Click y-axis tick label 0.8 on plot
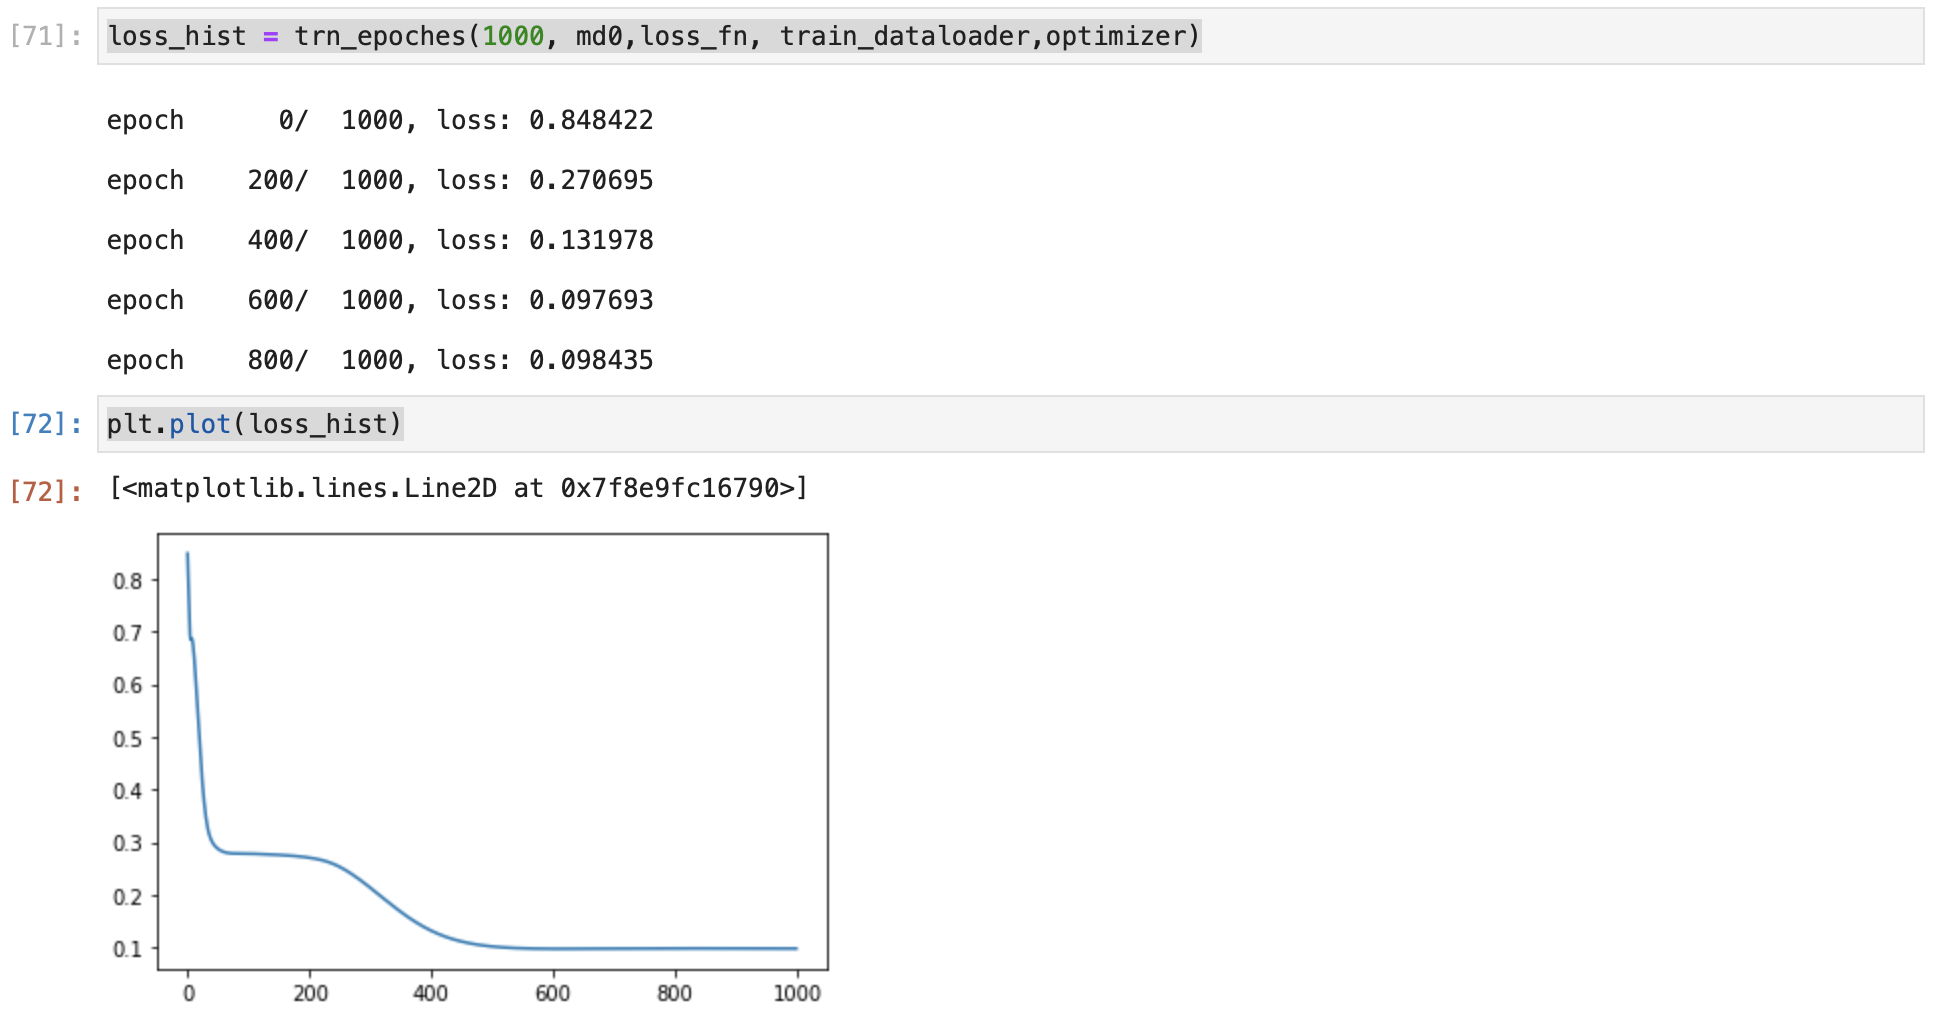1942x1016 pixels. pyautogui.click(x=128, y=581)
